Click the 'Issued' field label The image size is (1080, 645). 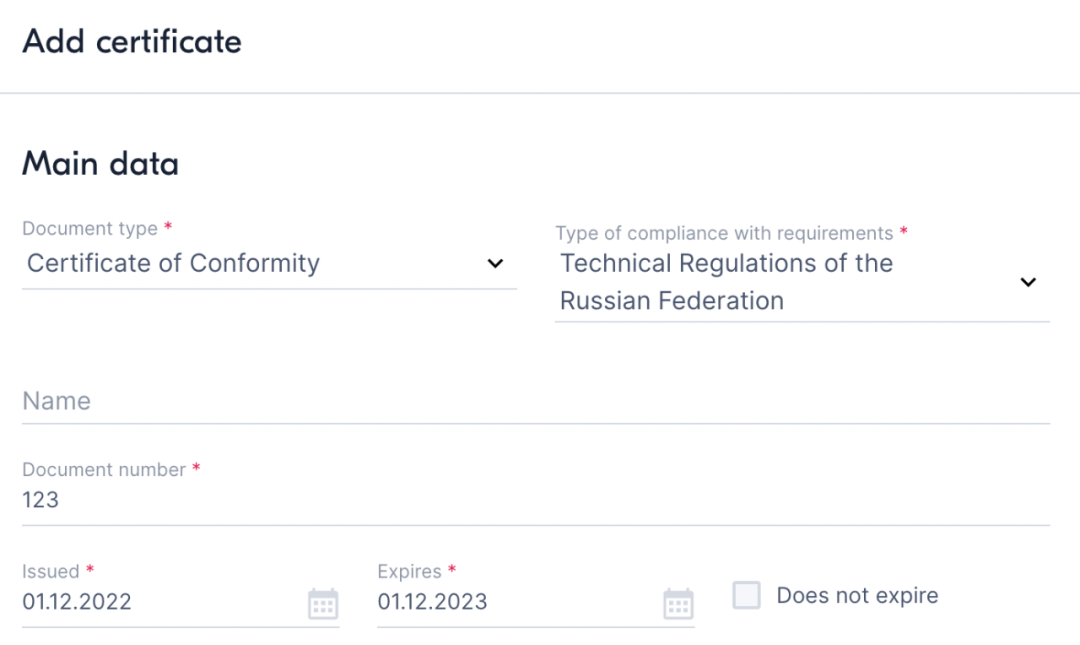[50, 572]
